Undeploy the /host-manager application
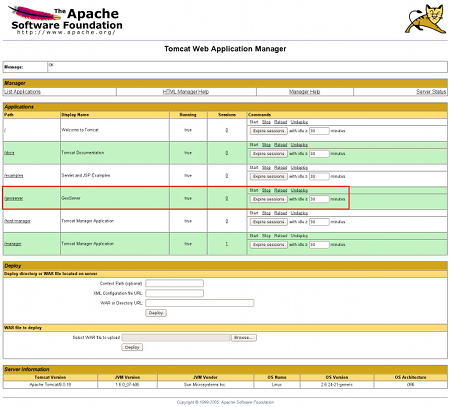The image size is (450, 407). coord(299,213)
